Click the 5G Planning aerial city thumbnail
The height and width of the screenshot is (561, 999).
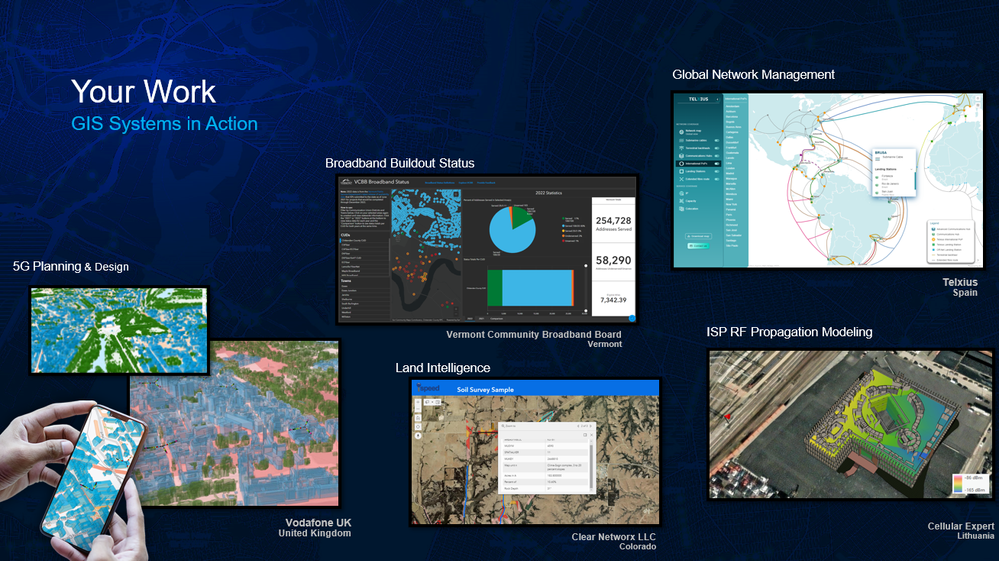pos(119,330)
